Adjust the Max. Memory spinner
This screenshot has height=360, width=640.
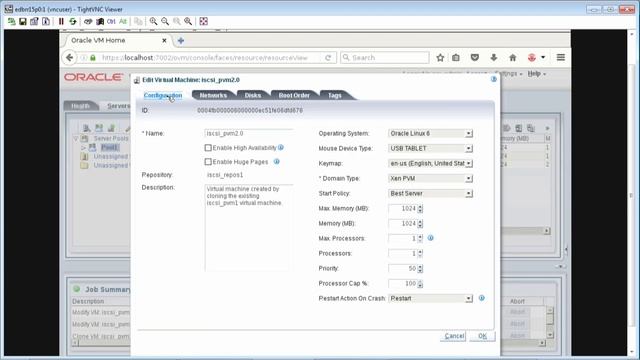click(x=420, y=209)
